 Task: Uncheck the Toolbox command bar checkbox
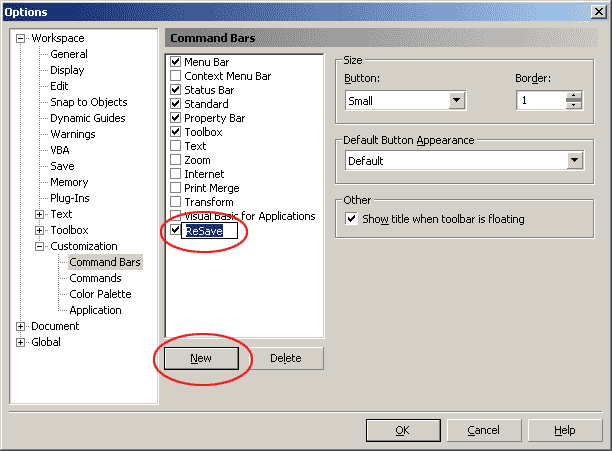(x=176, y=132)
